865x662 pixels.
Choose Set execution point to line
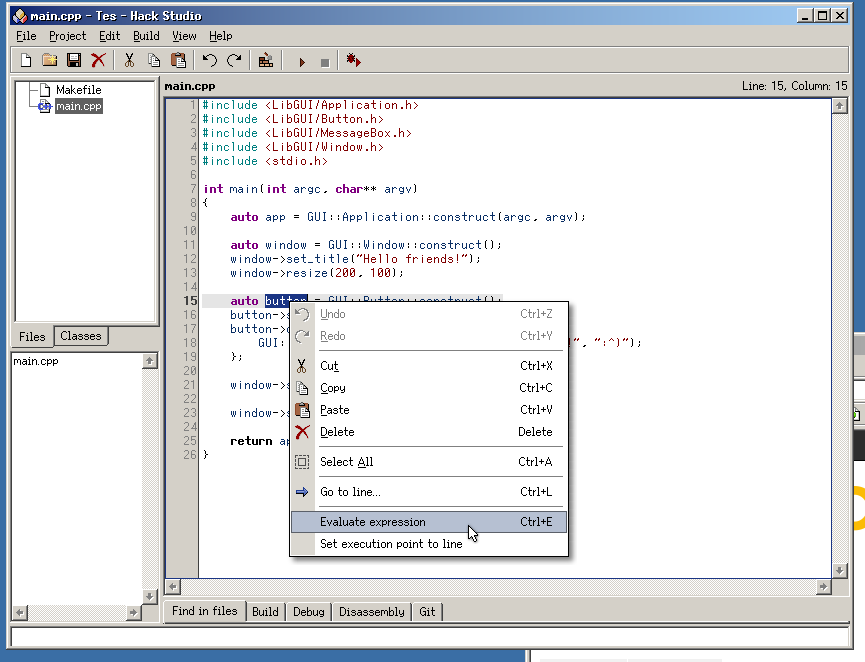[x=429, y=544]
